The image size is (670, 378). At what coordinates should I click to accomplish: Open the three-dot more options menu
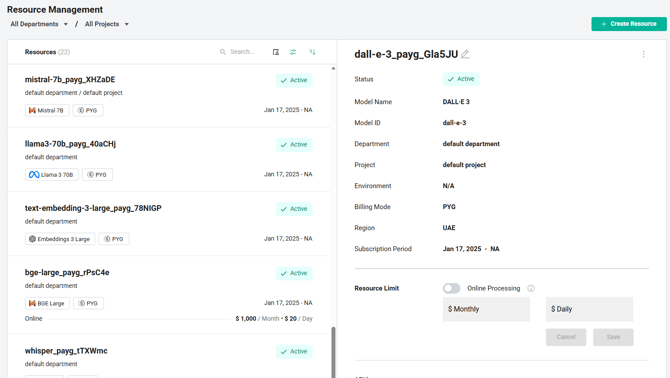[x=644, y=54]
